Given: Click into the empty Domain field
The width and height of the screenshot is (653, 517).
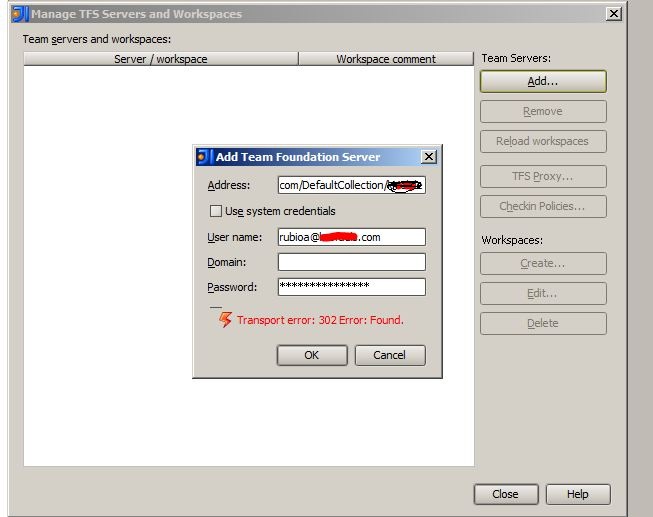Looking at the screenshot, I should pos(351,262).
